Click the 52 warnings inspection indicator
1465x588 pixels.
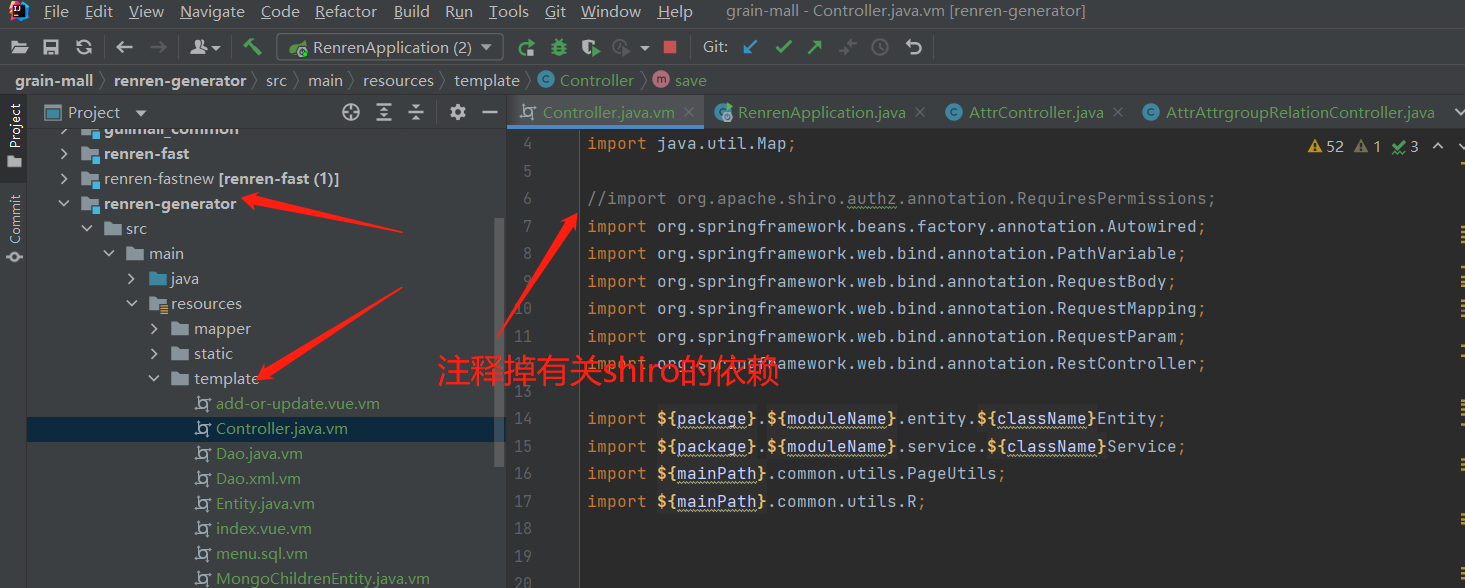click(x=1326, y=147)
